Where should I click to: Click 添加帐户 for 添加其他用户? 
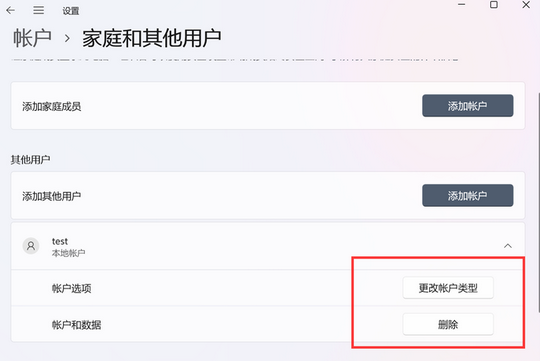pos(468,196)
